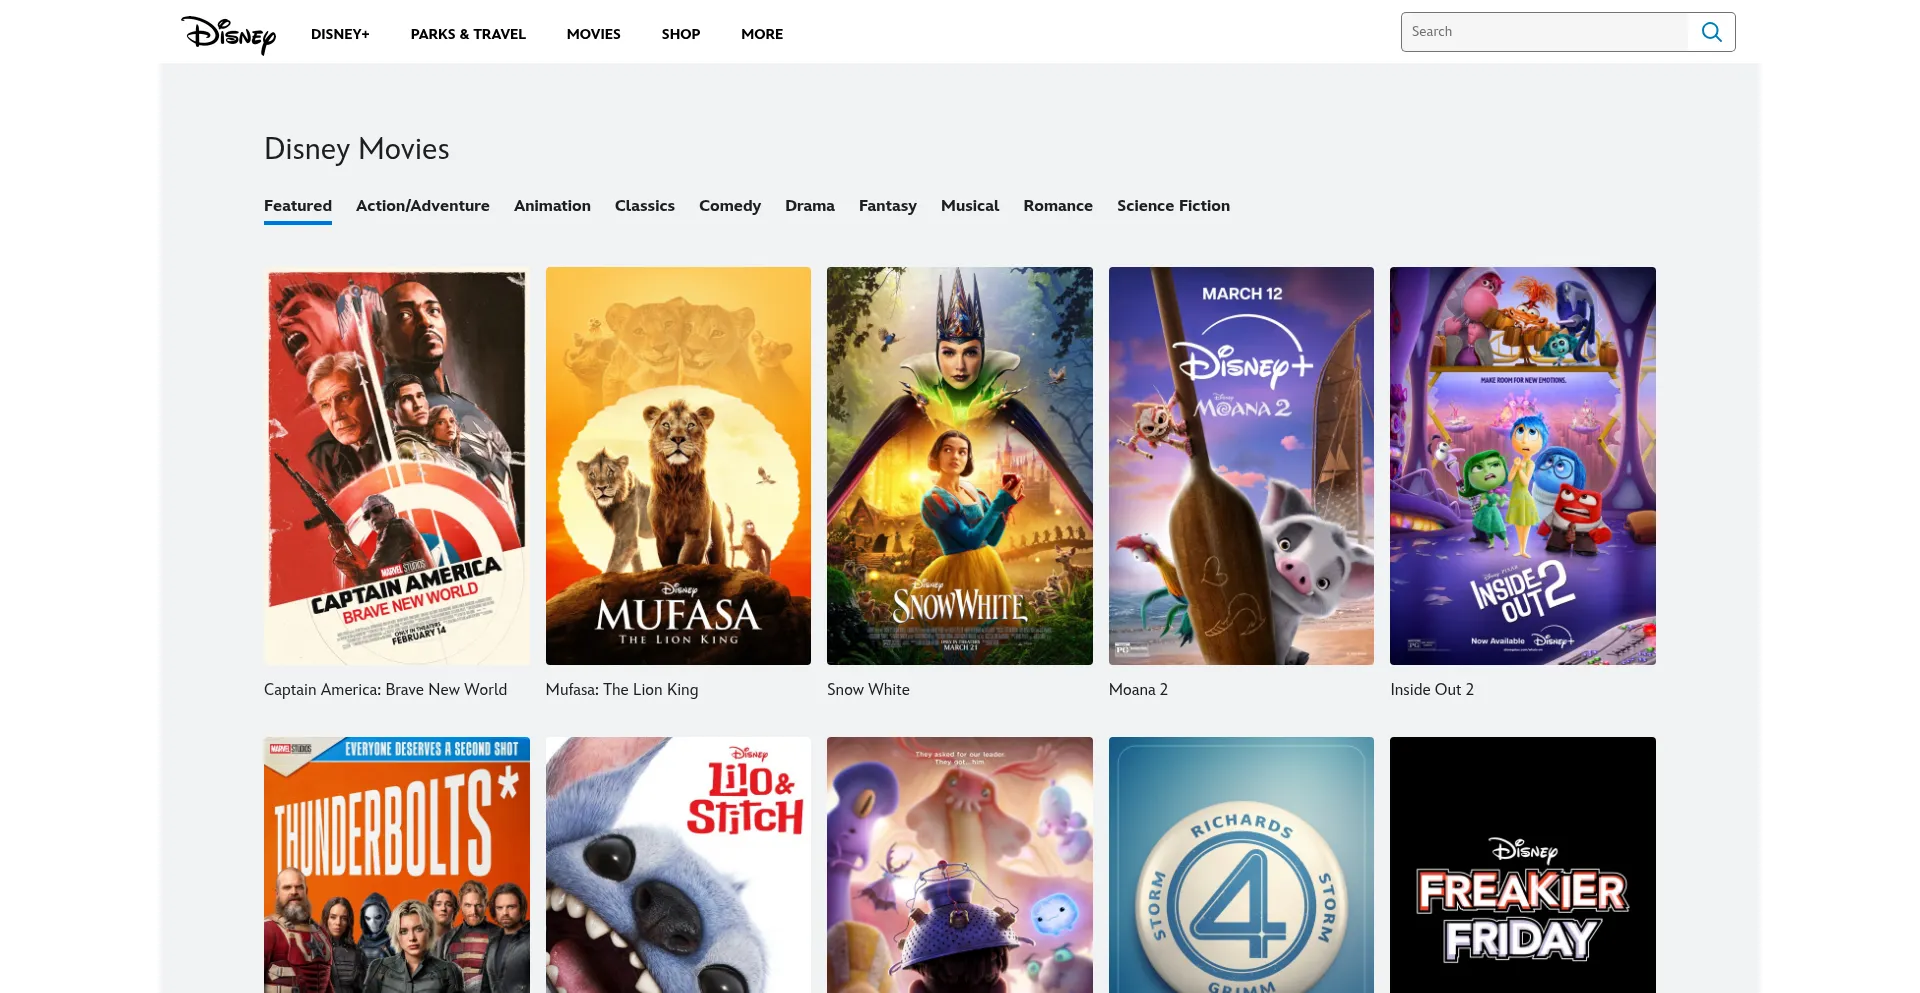
Task: Open the Shop navigation item
Action: click(680, 34)
